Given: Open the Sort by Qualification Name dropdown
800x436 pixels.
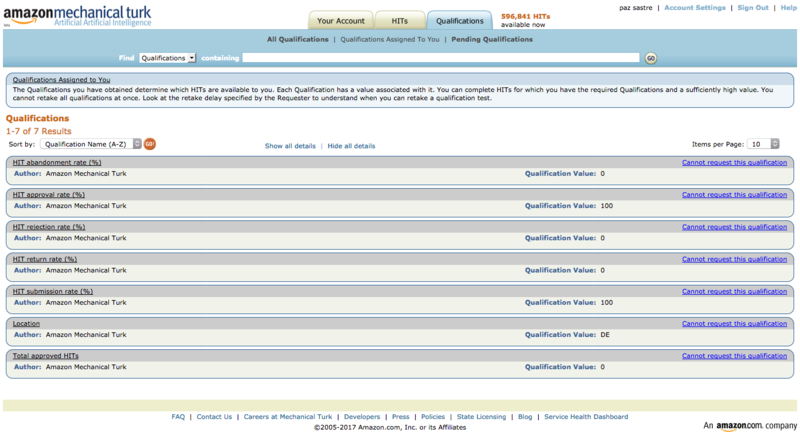Looking at the screenshot, I should point(91,144).
